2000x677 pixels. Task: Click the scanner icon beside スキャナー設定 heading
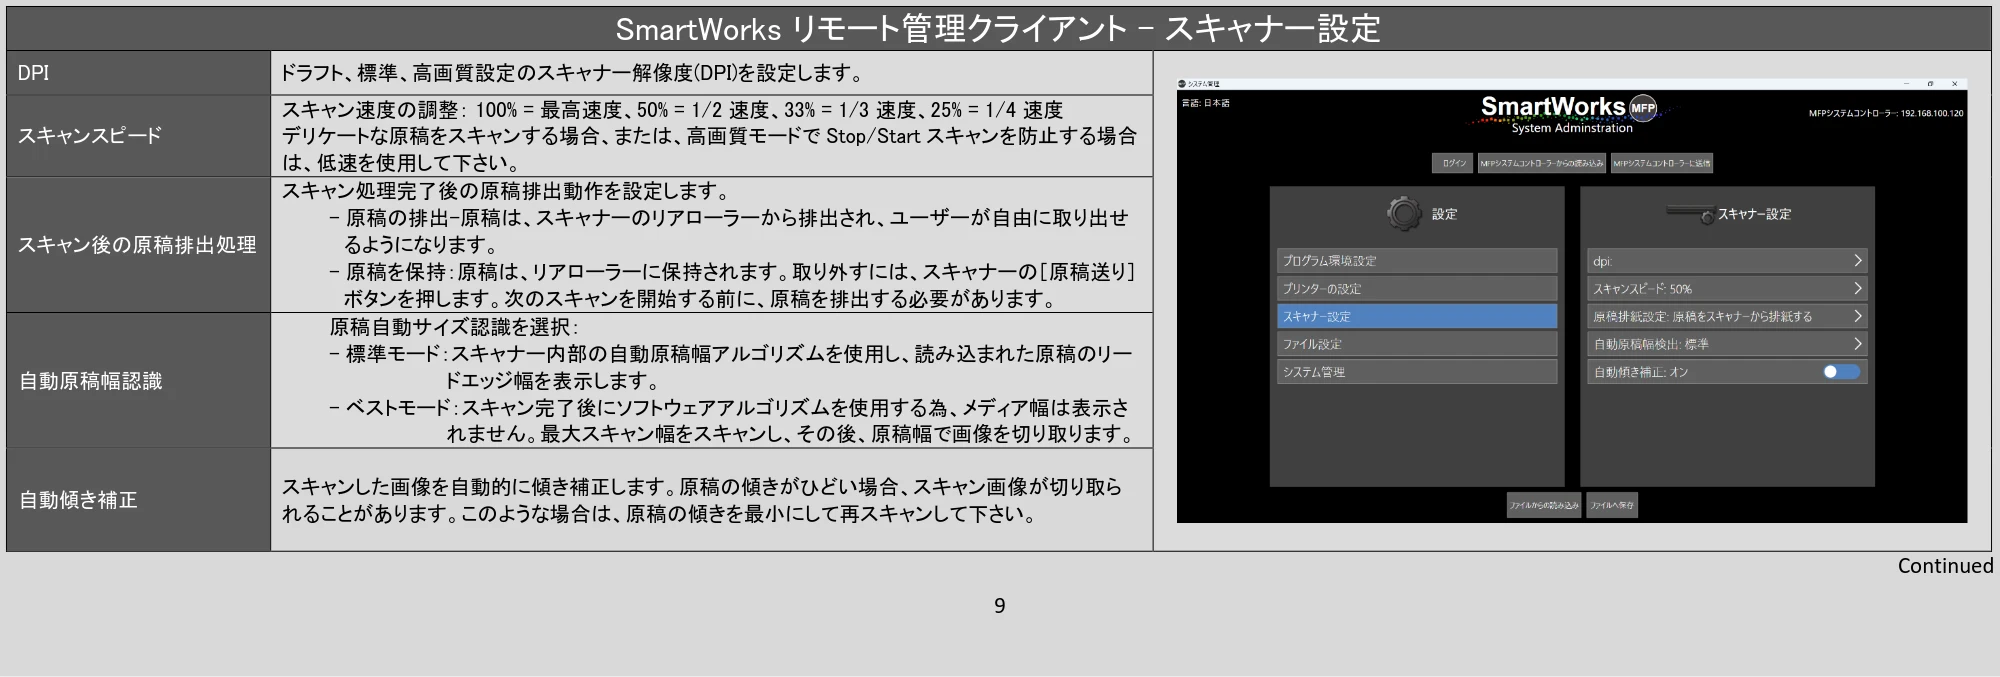(1689, 214)
